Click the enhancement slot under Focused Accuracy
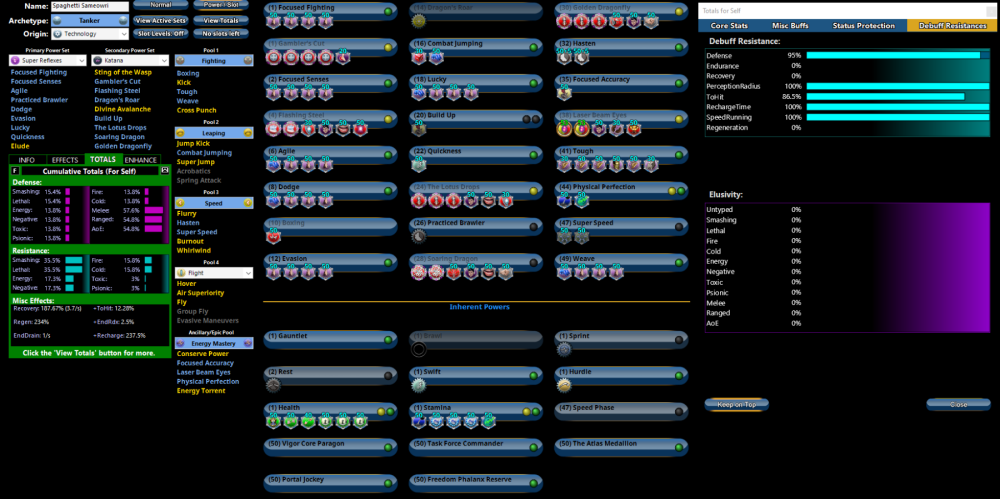The width and height of the screenshot is (1000, 499). click(566, 93)
